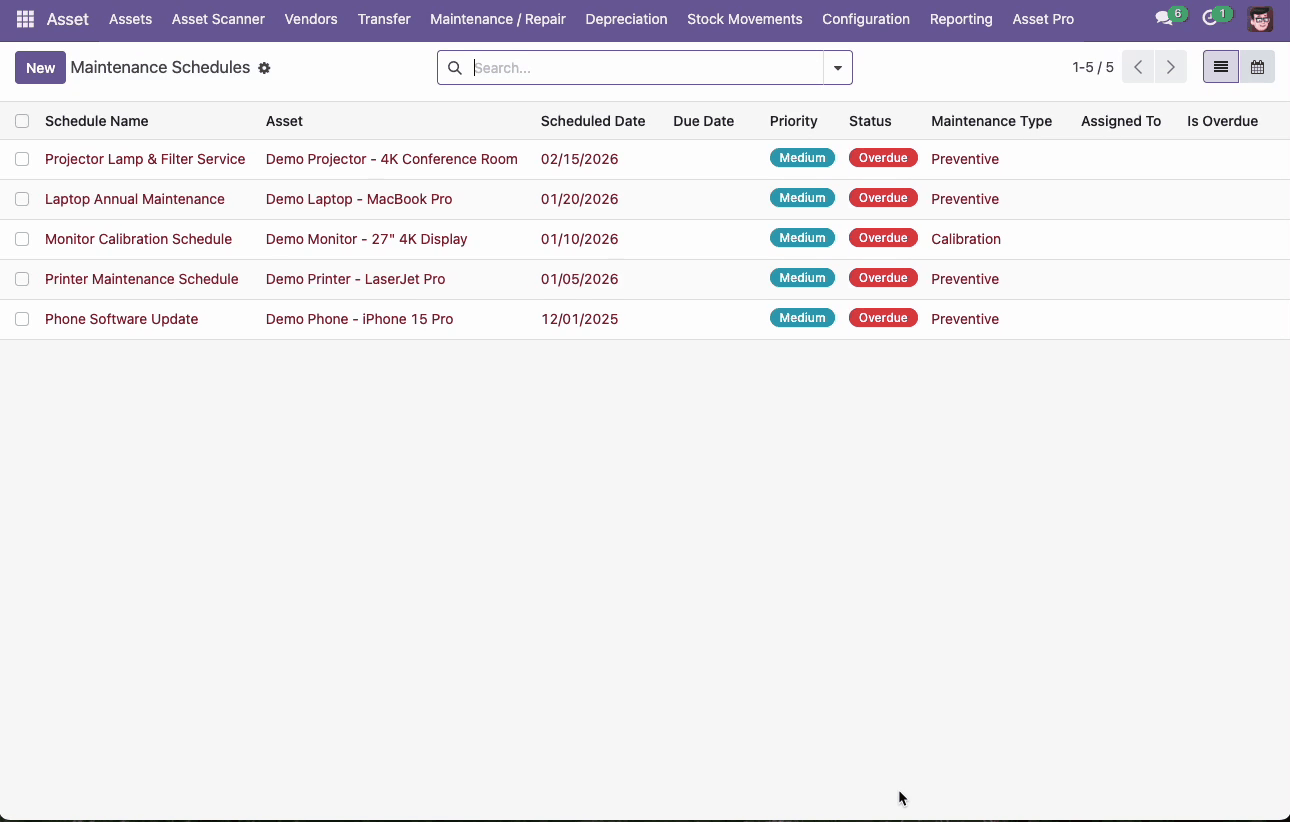Click Overdue status badge in Laptop row
1290x822 pixels.
(883, 198)
